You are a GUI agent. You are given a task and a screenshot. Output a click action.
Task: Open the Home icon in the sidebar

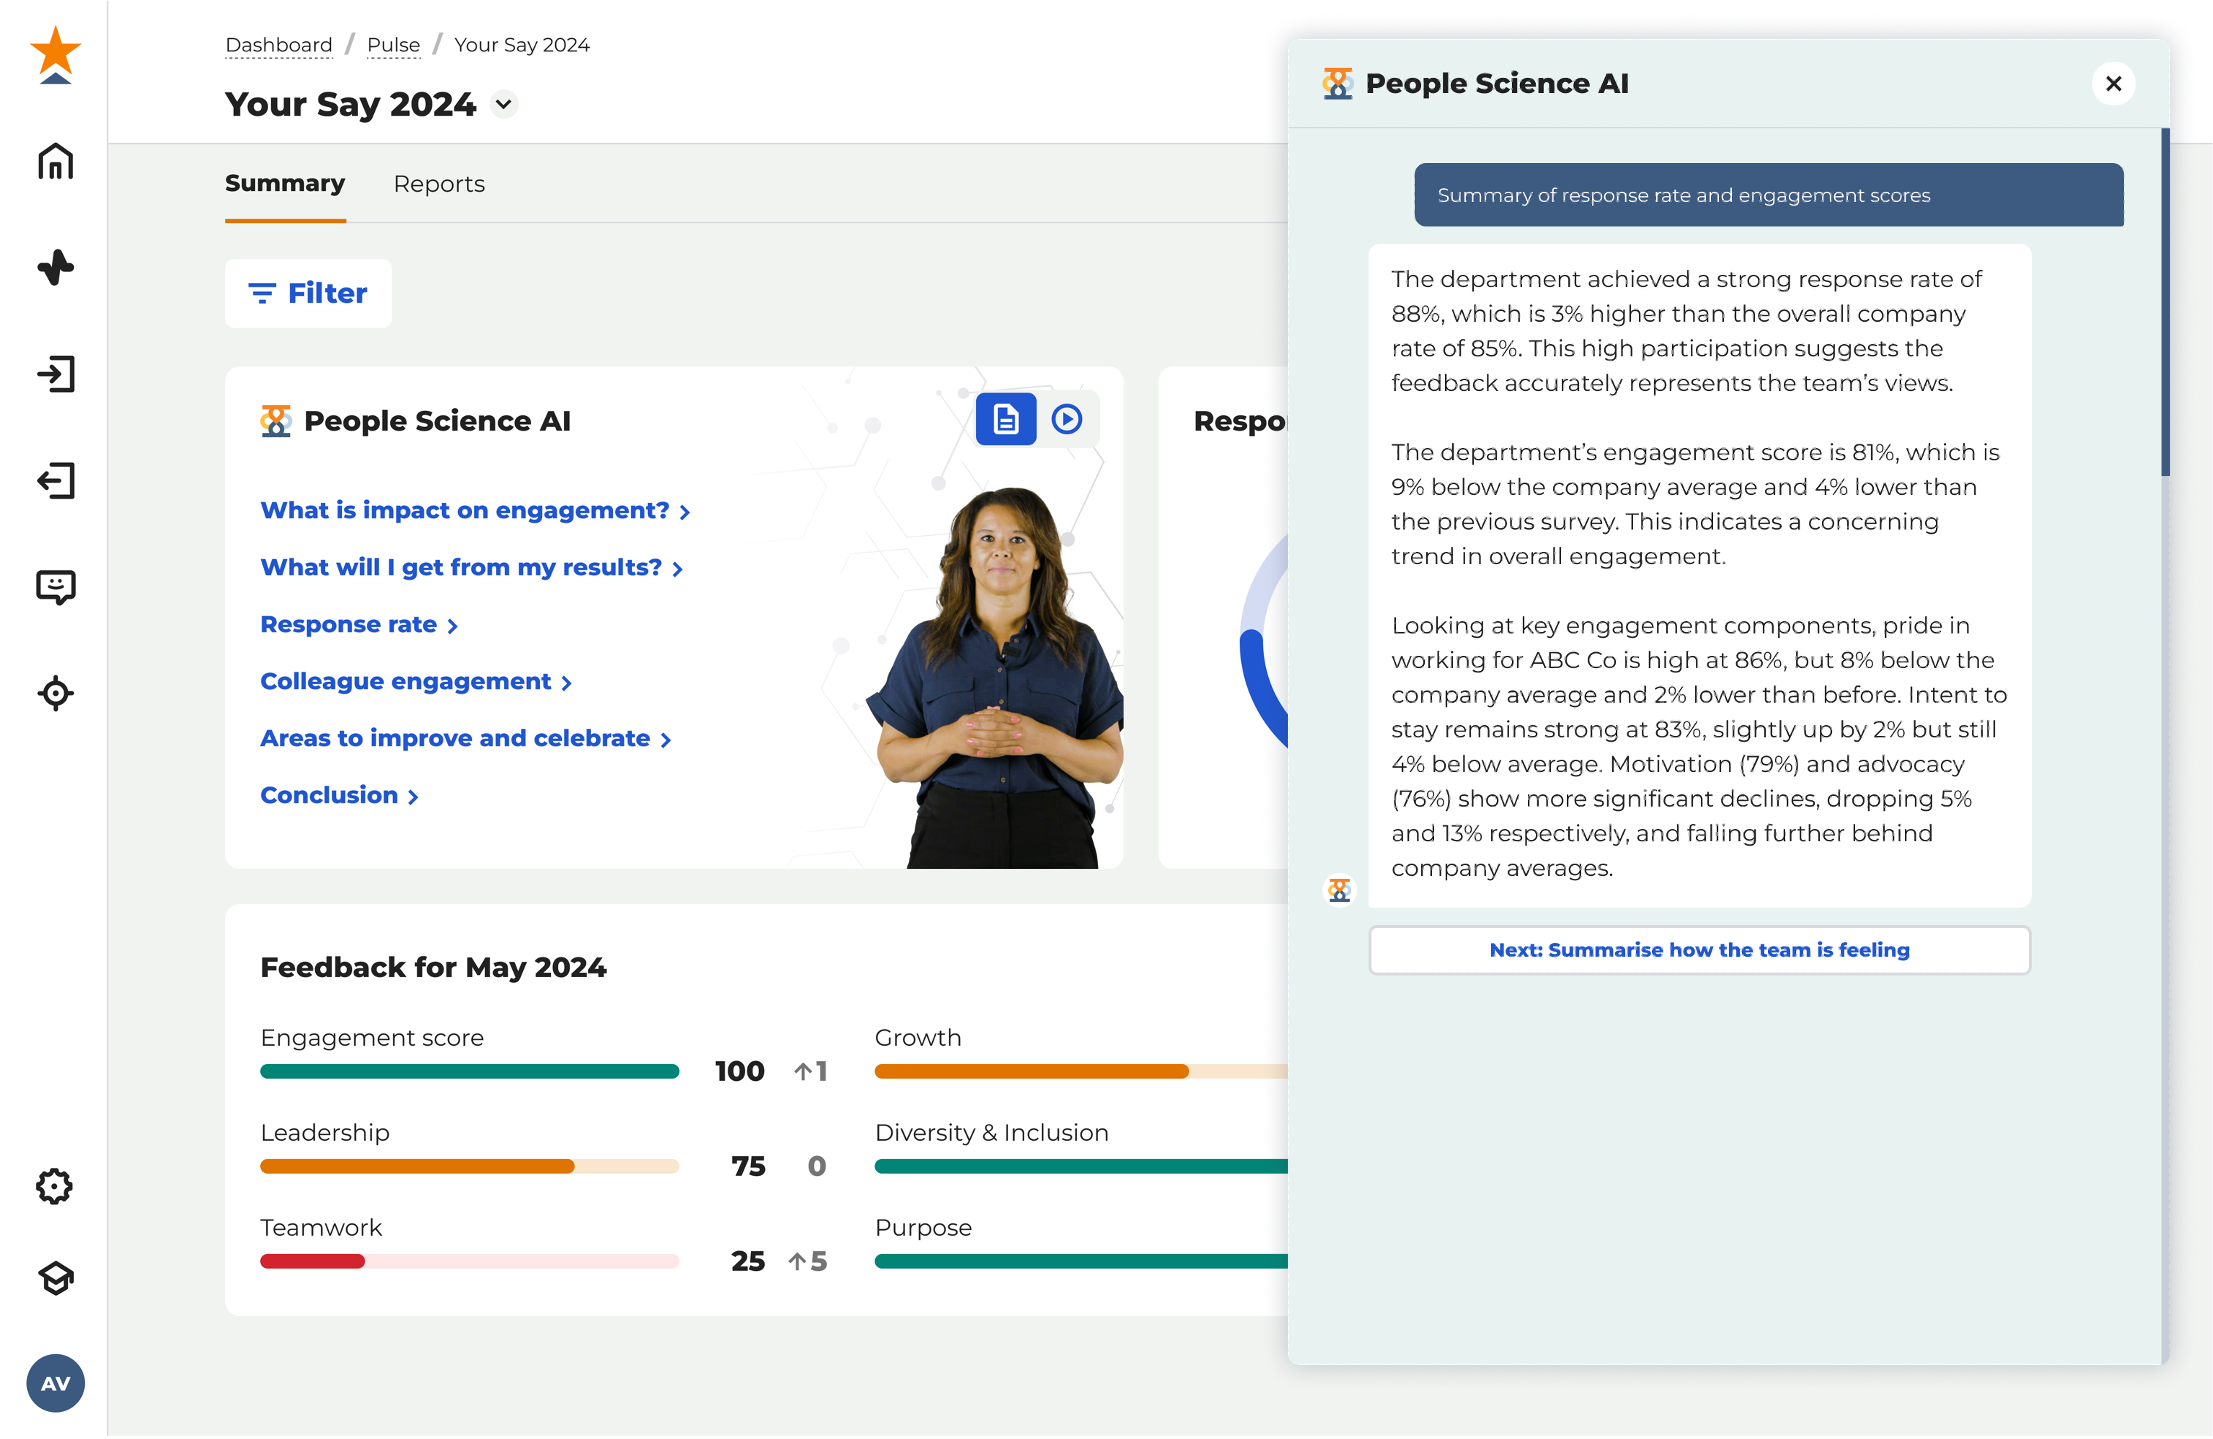click(x=55, y=161)
